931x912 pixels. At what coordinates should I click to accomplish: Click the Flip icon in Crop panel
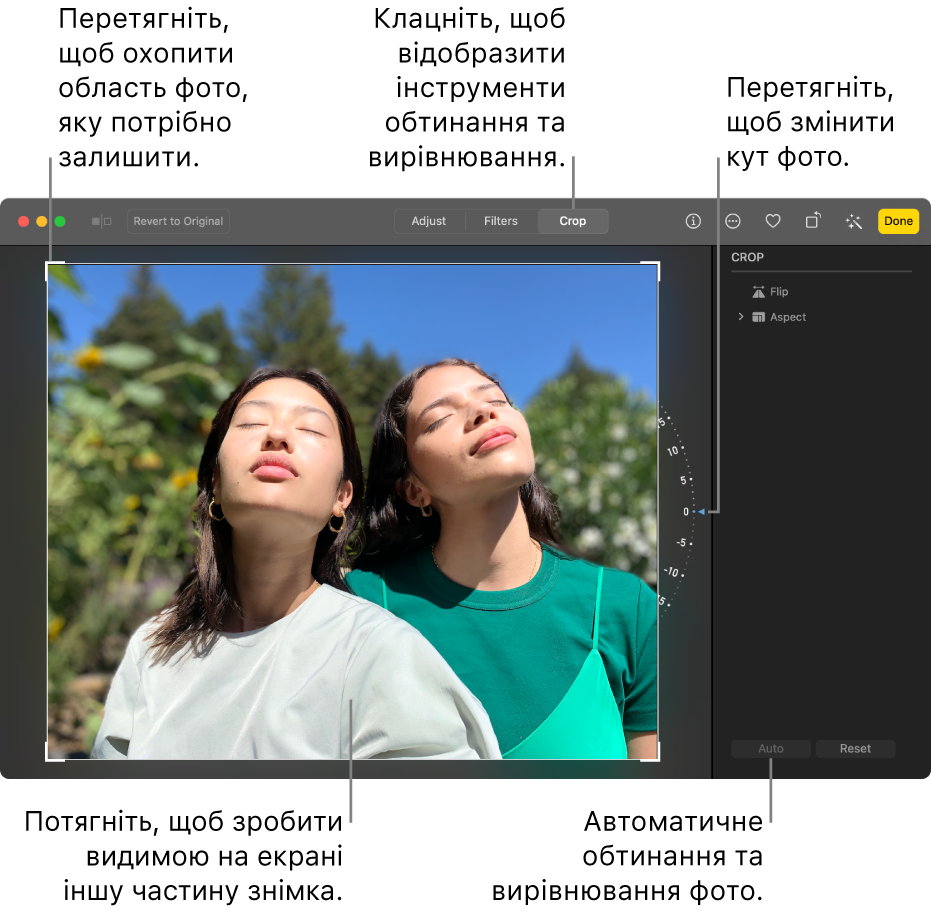point(758,292)
